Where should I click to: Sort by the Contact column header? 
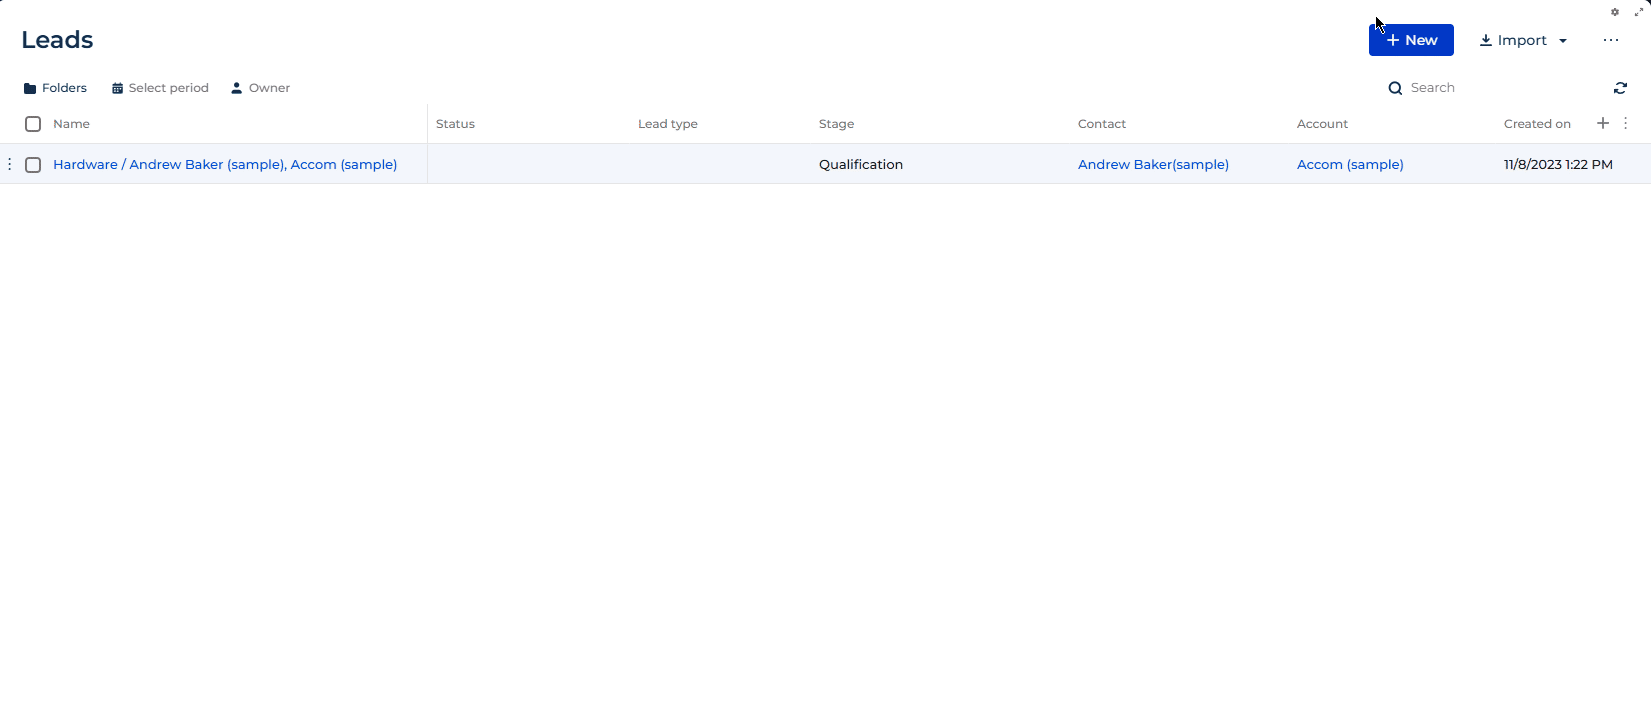point(1102,124)
